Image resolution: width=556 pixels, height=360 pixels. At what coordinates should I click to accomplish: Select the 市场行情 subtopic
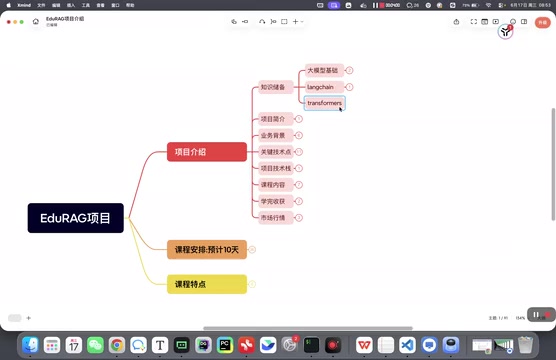[x=276, y=218]
